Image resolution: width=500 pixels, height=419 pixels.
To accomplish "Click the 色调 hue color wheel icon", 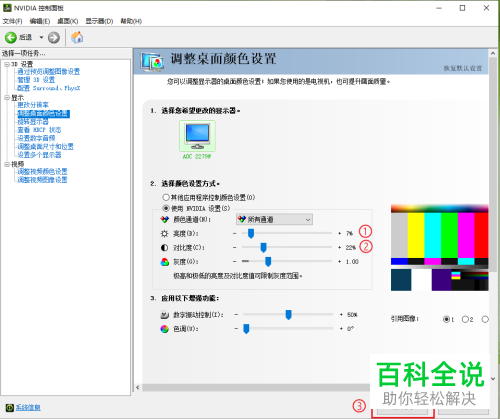I will click(x=164, y=329).
